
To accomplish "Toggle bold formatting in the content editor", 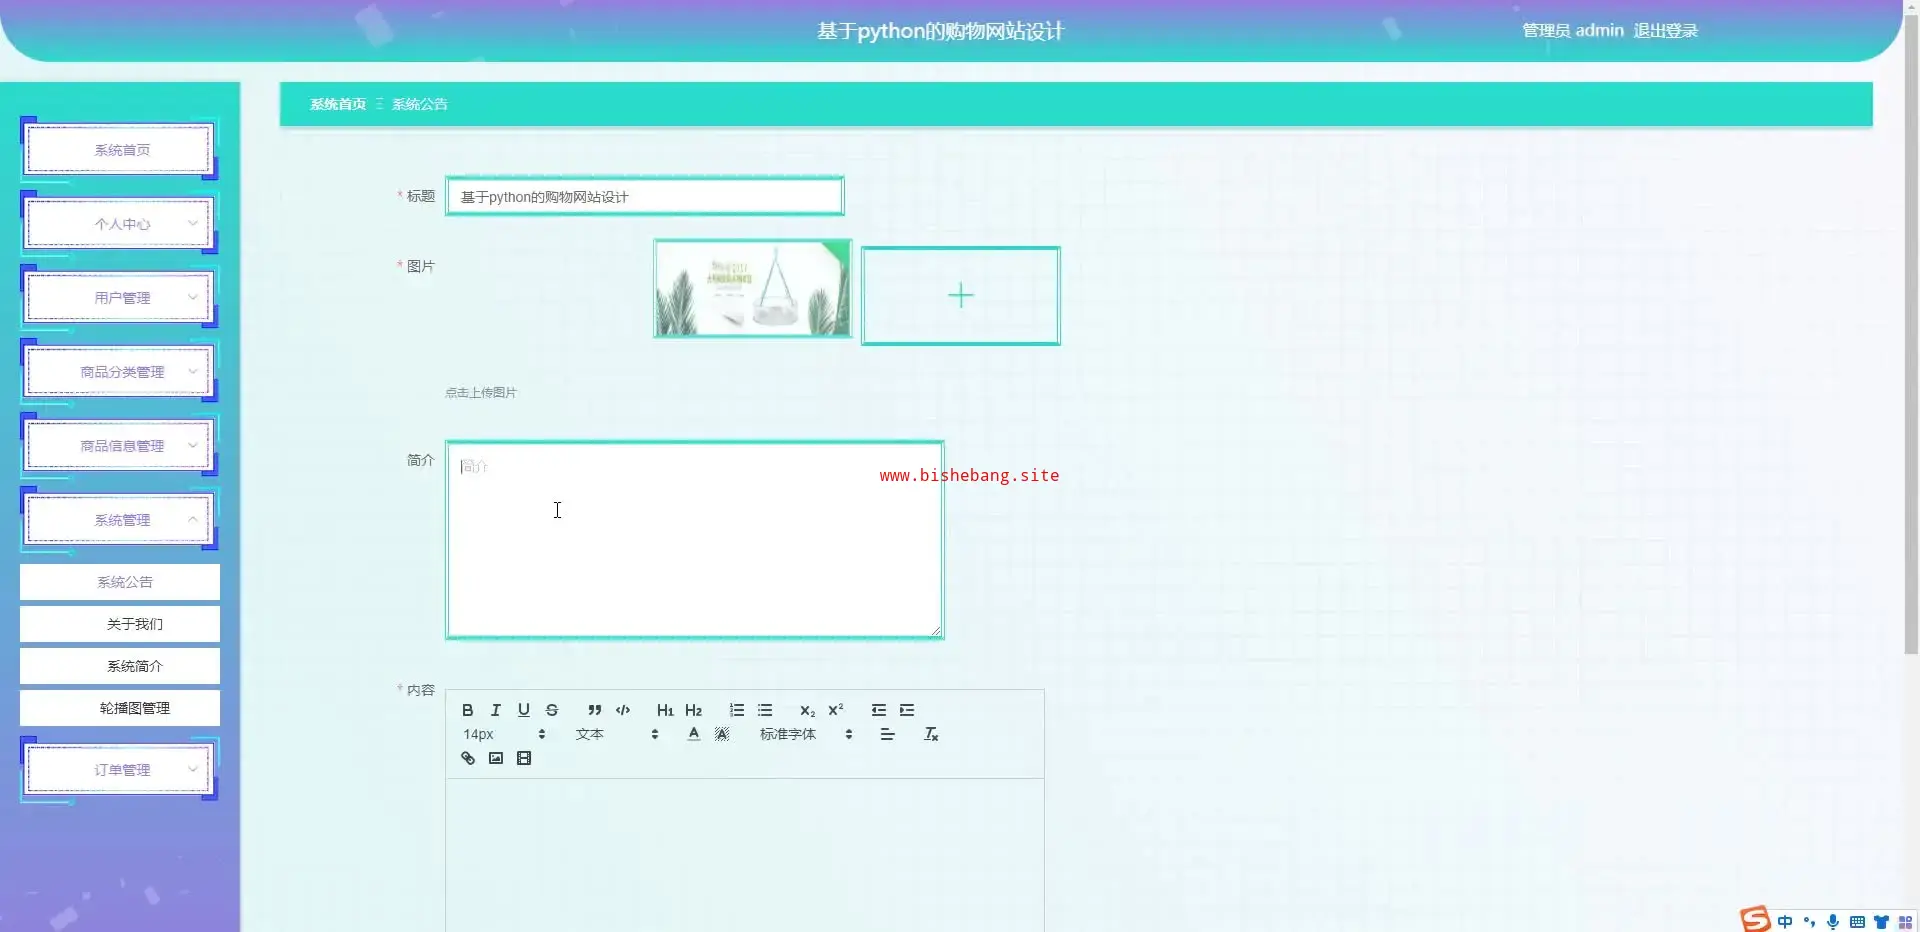I will pos(467,710).
